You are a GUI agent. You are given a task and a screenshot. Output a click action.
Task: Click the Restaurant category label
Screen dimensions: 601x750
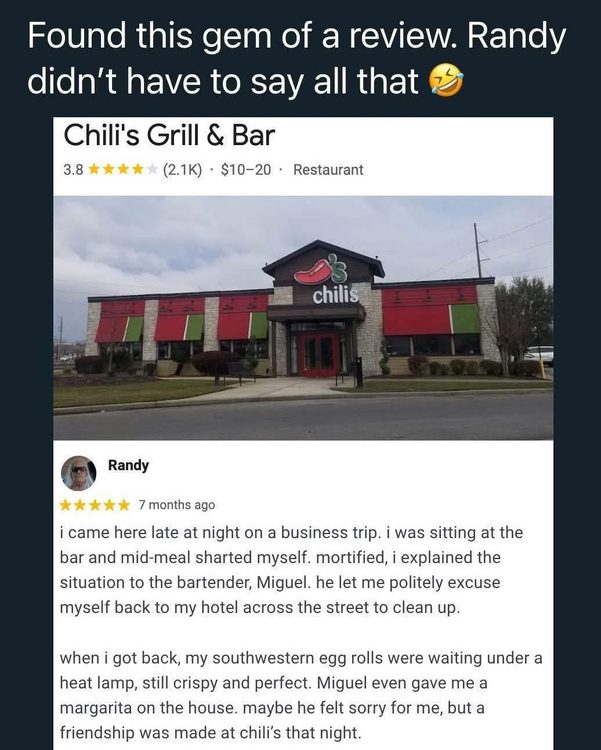[328, 170]
